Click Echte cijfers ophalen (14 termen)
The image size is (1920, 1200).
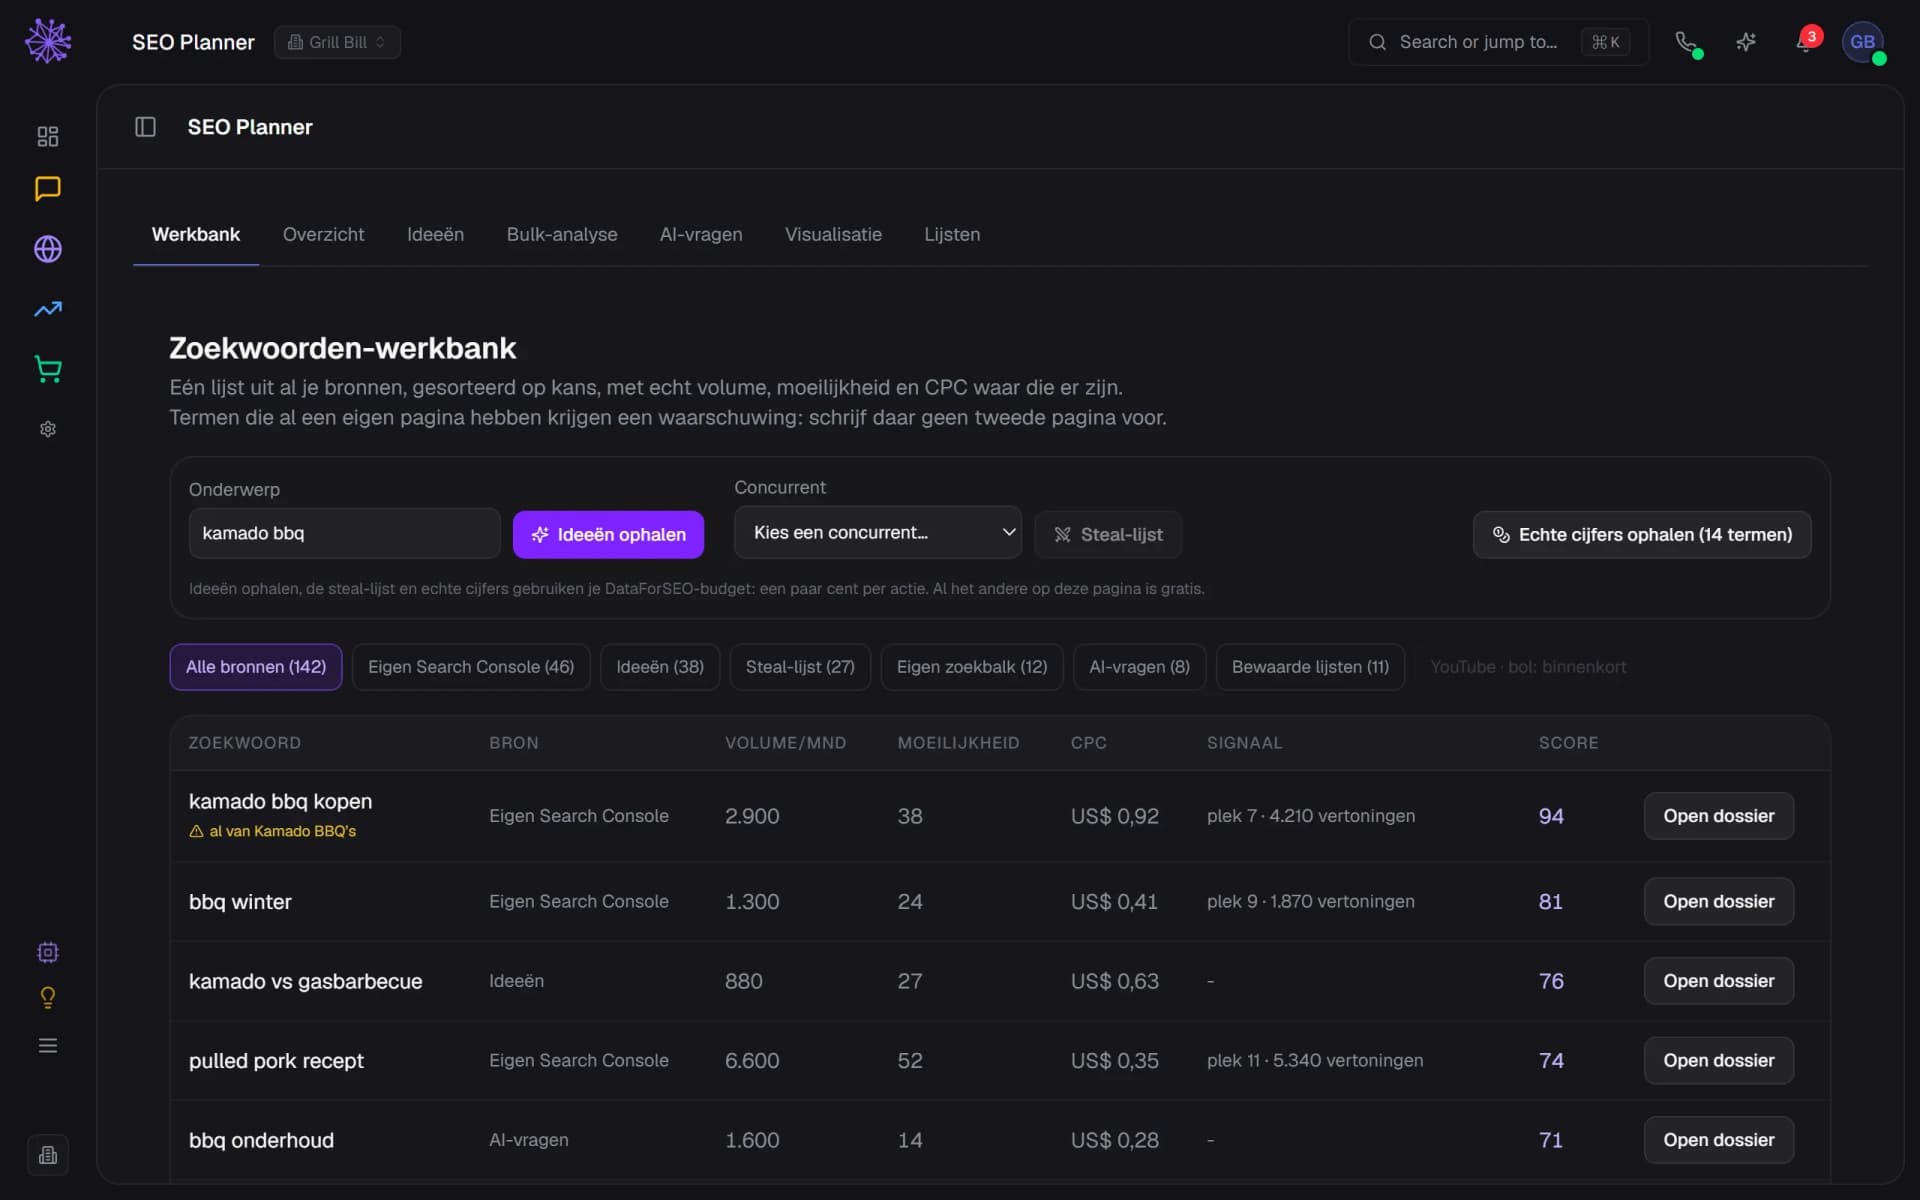pos(1641,535)
